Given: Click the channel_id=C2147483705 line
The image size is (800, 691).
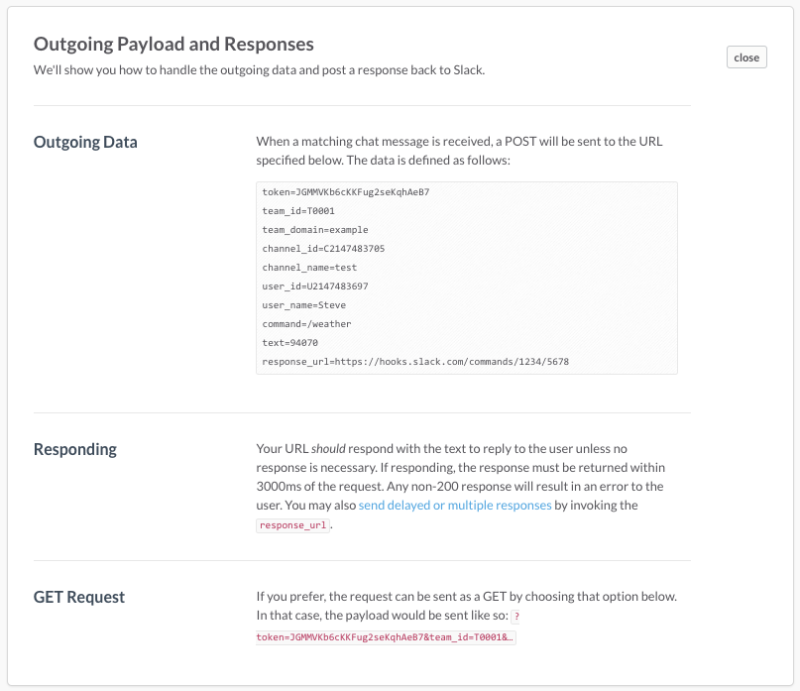Looking at the screenshot, I should tap(323, 249).
